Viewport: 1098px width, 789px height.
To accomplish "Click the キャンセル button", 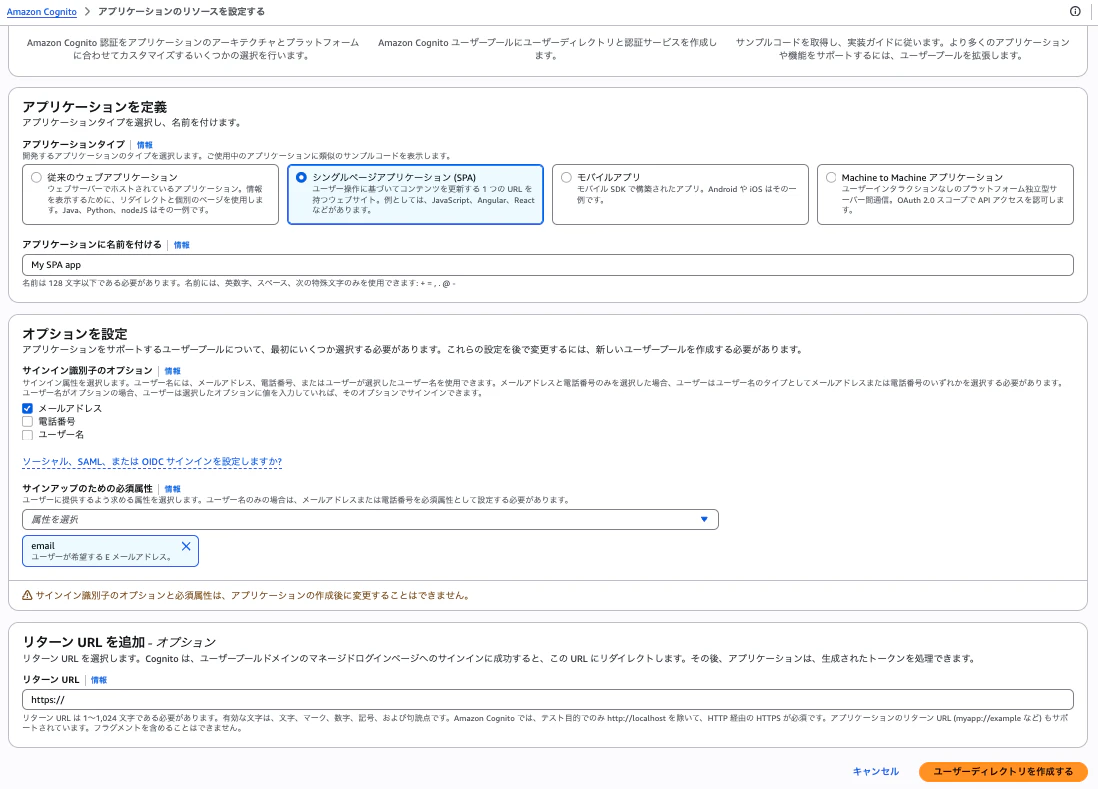I will pyautogui.click(x=875, y=771).
